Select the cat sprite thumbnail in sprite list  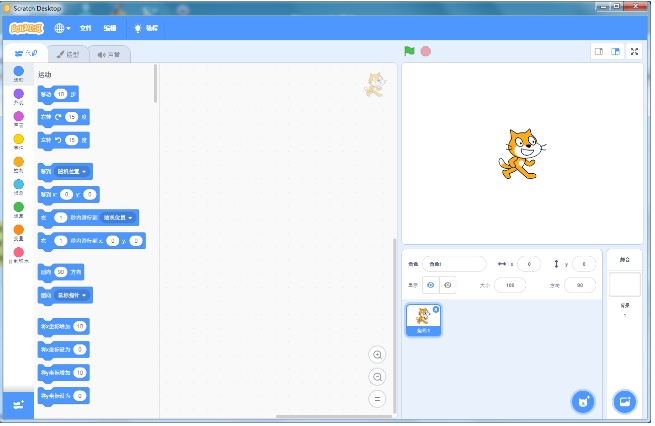coord(423,320)
